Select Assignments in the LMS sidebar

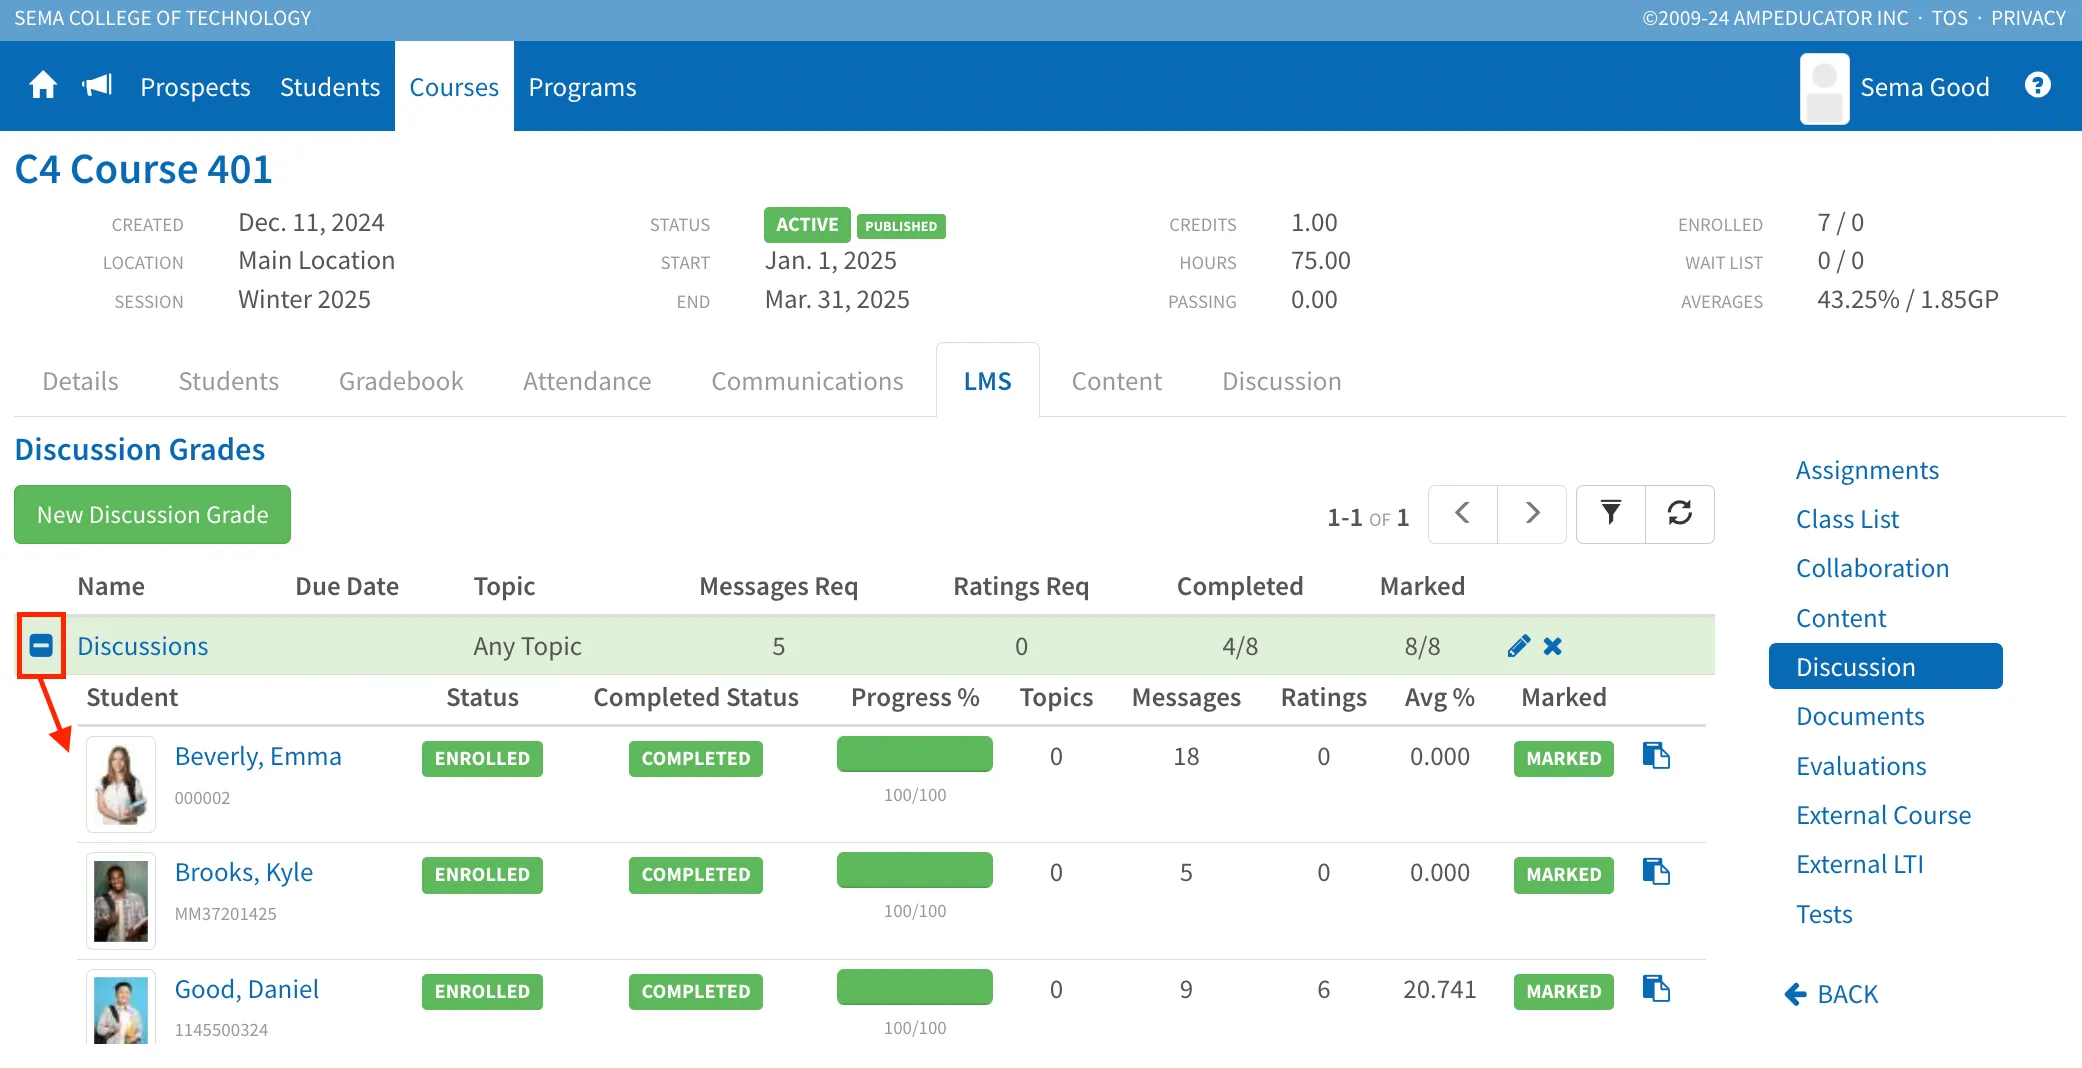coord(1867,470)
